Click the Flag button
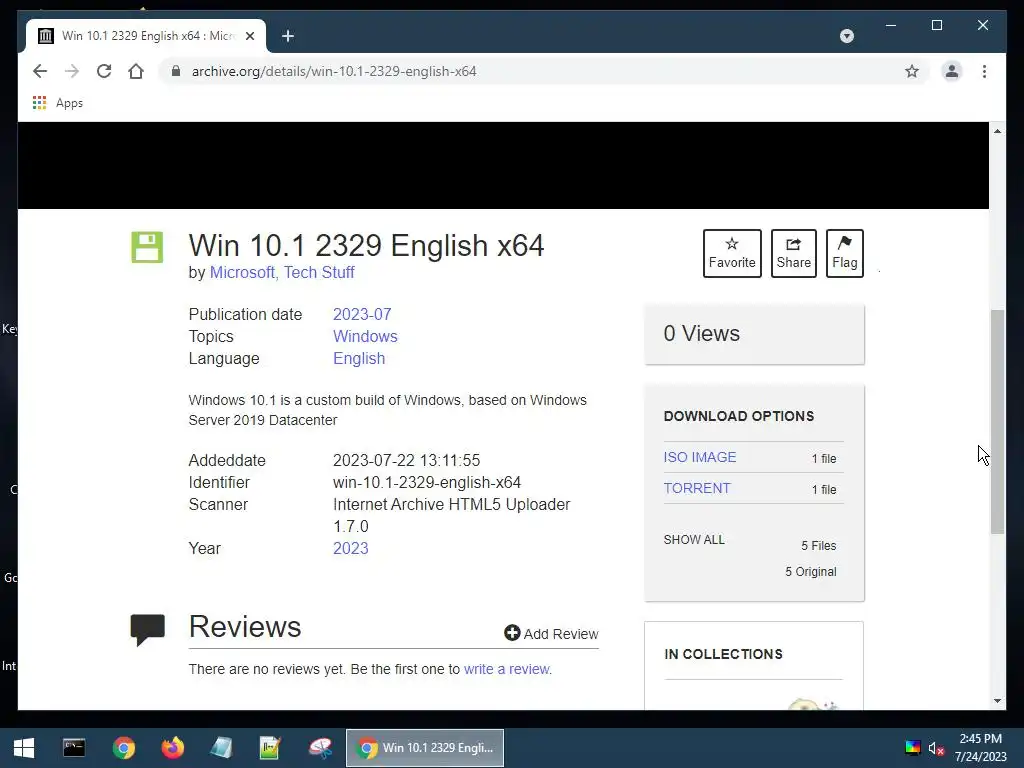This screenshot has width=1024, height=768. (844, 253)
